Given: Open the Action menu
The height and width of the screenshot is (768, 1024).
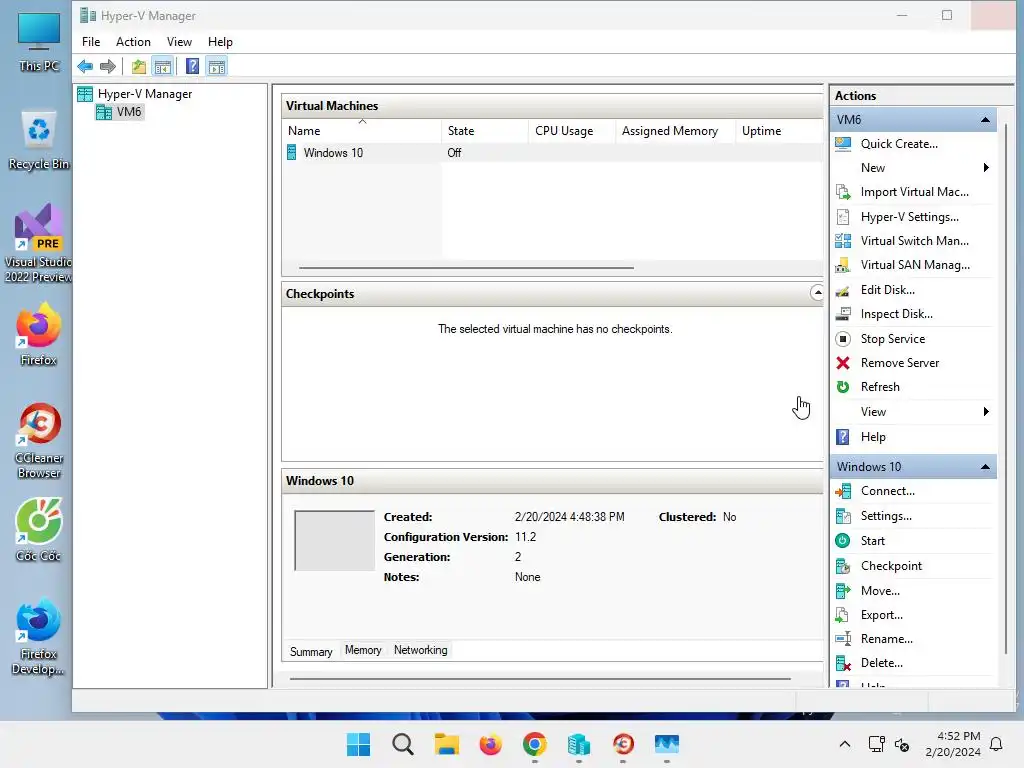Looking at the screenshot, I should pyautogui.click(x=133, y=42).
